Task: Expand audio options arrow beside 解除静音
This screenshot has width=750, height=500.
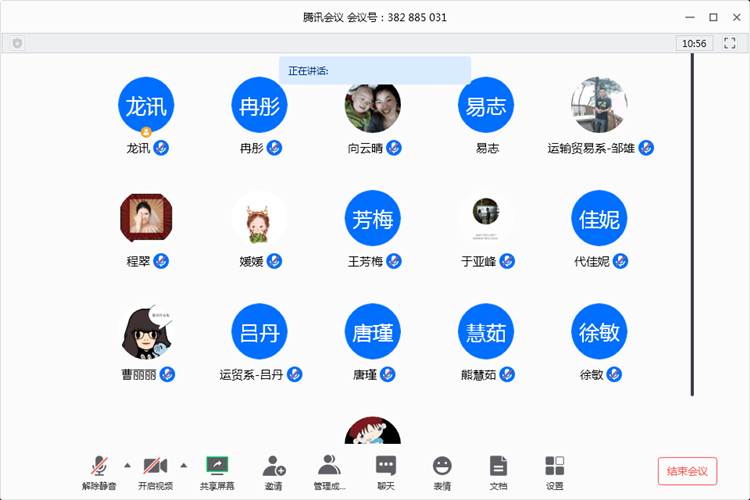Action: [x=126, y=465]
